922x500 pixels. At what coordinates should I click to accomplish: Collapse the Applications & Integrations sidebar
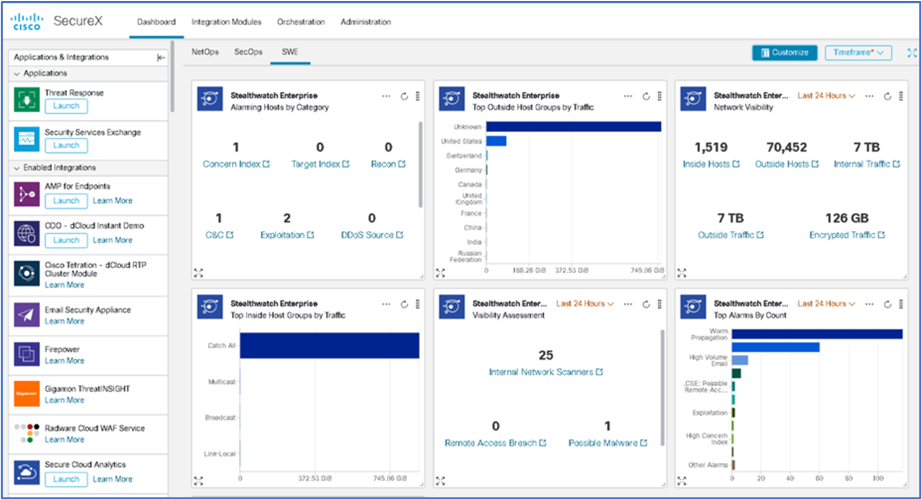click(161, 57)
